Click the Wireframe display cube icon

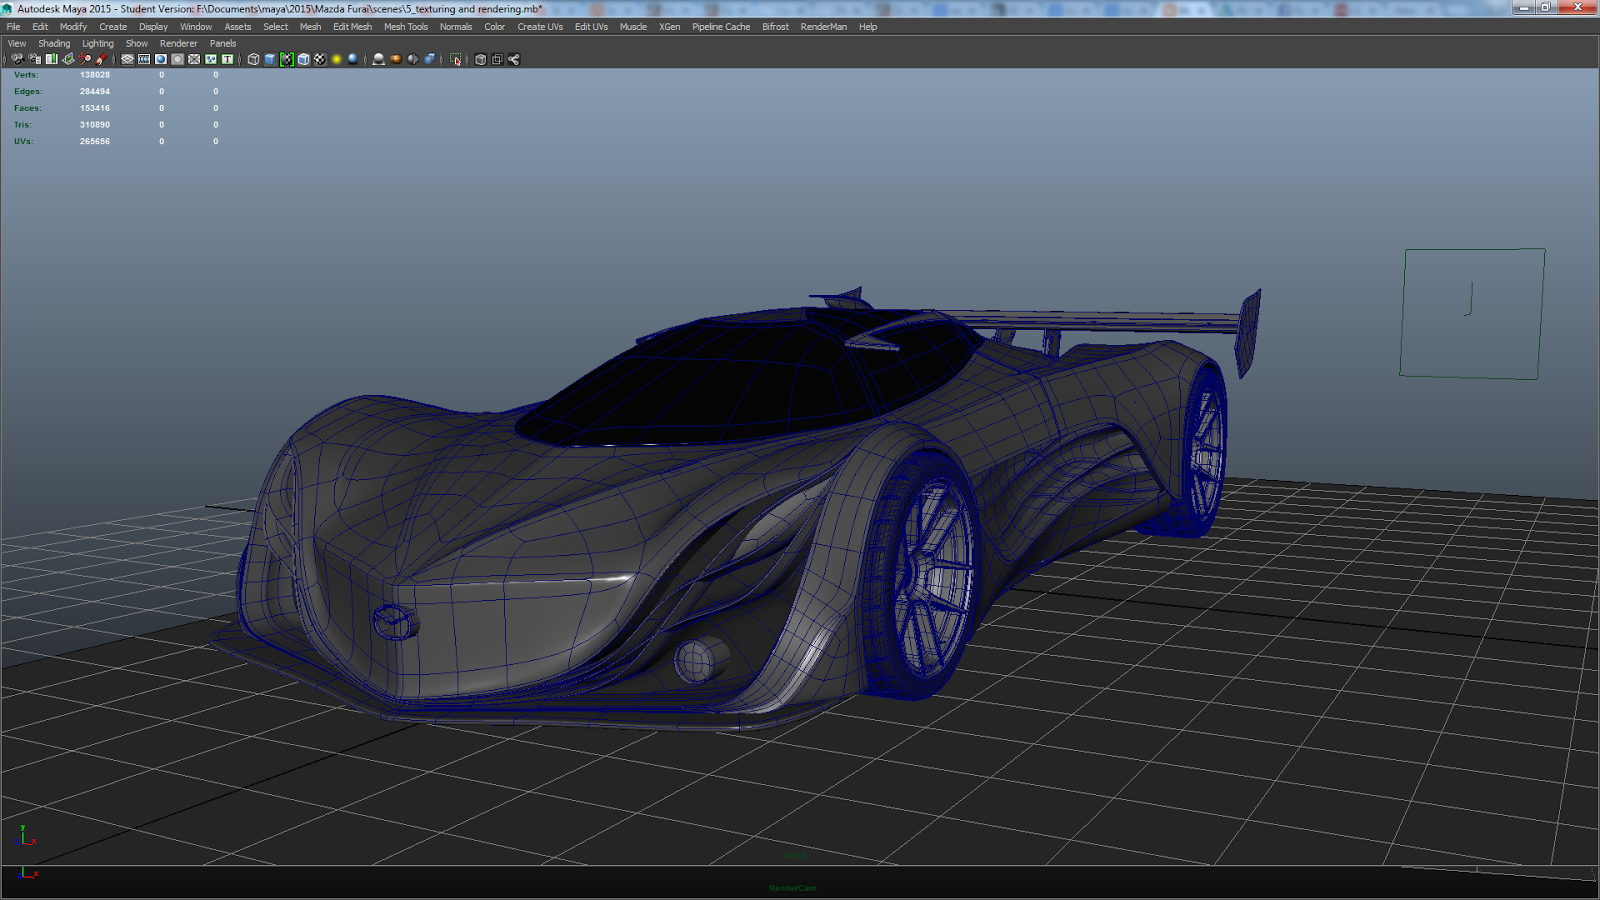point(253,59)
